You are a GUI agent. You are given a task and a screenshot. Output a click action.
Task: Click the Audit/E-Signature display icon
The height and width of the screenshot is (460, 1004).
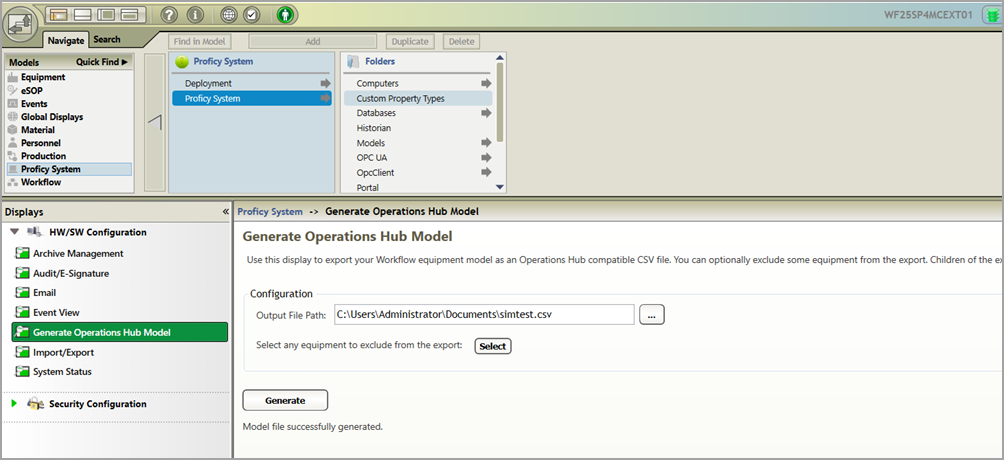pos(23,274)
